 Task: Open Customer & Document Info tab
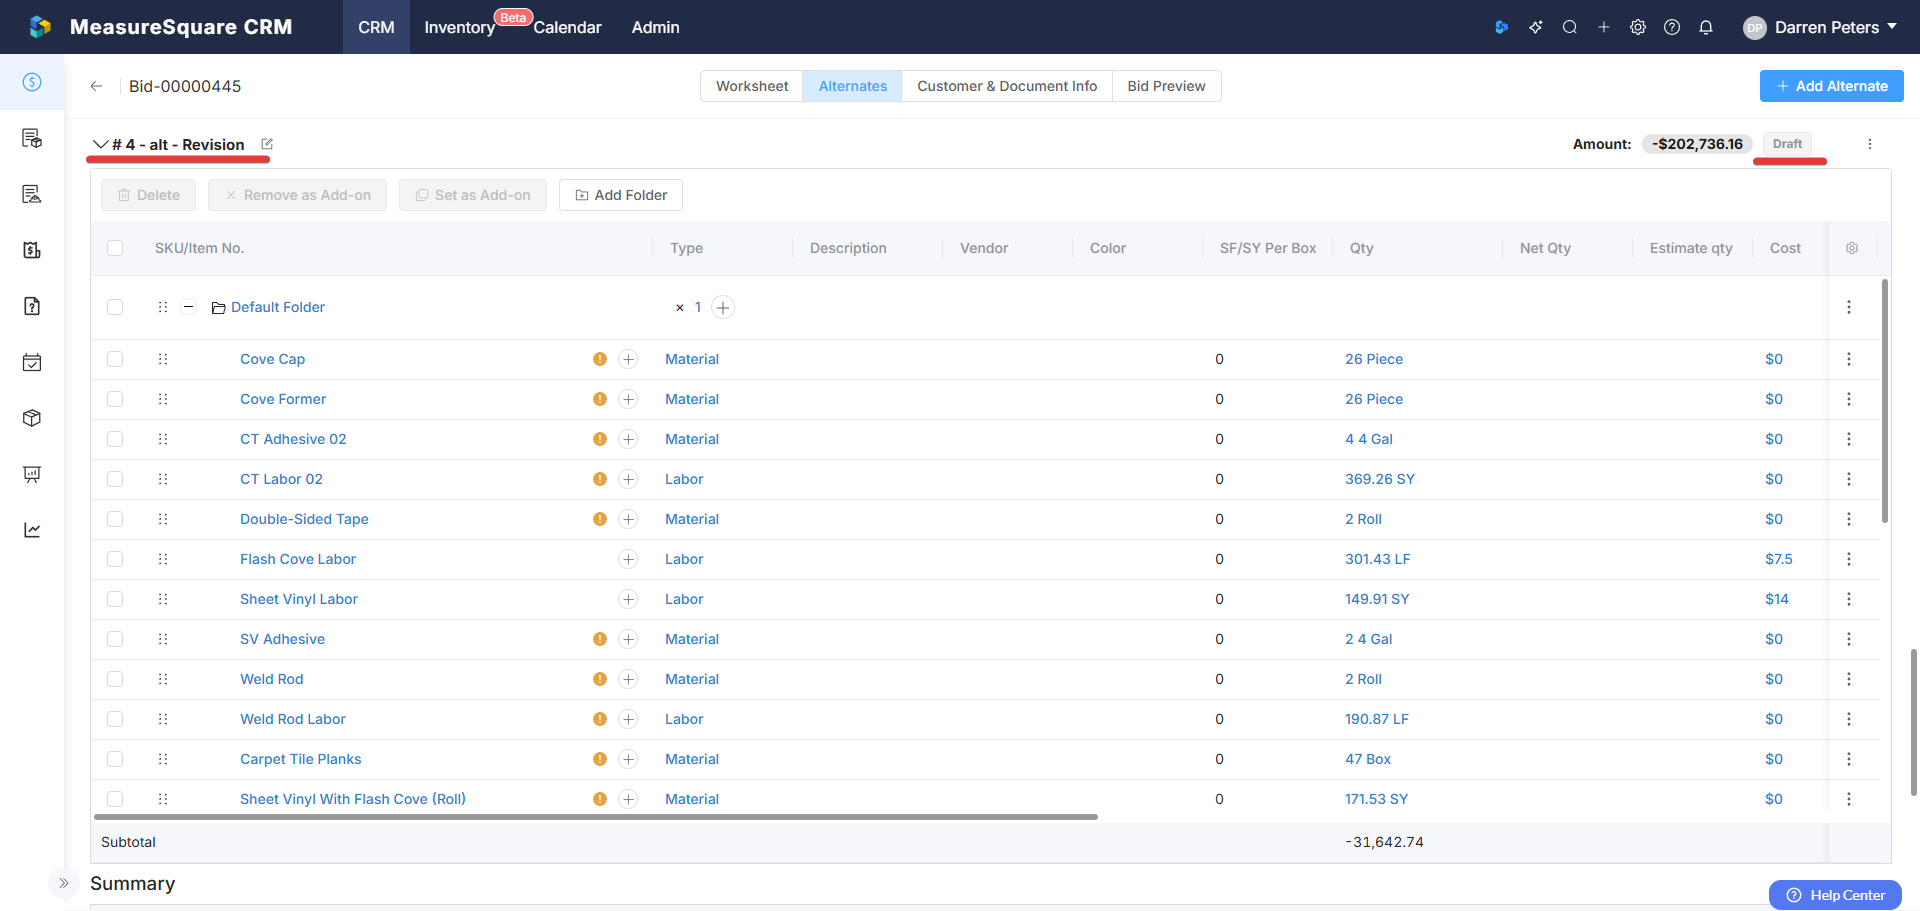point(1007,86)
